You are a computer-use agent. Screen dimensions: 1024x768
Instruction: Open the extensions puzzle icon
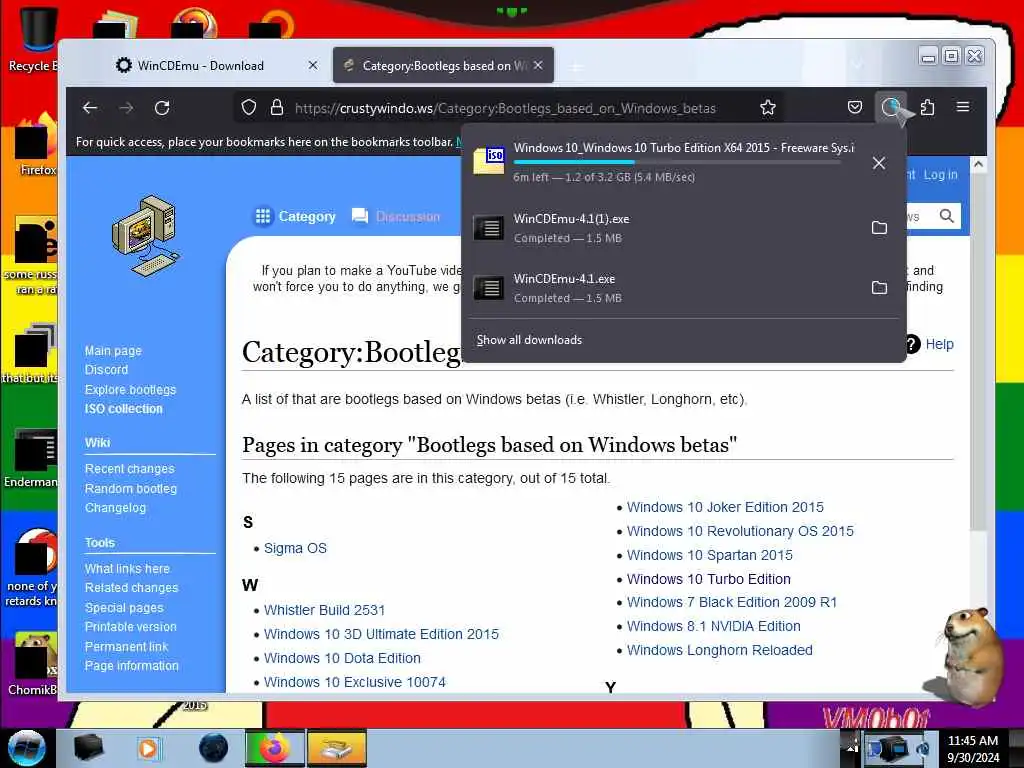pyautogui.click(x=927, y=107)
